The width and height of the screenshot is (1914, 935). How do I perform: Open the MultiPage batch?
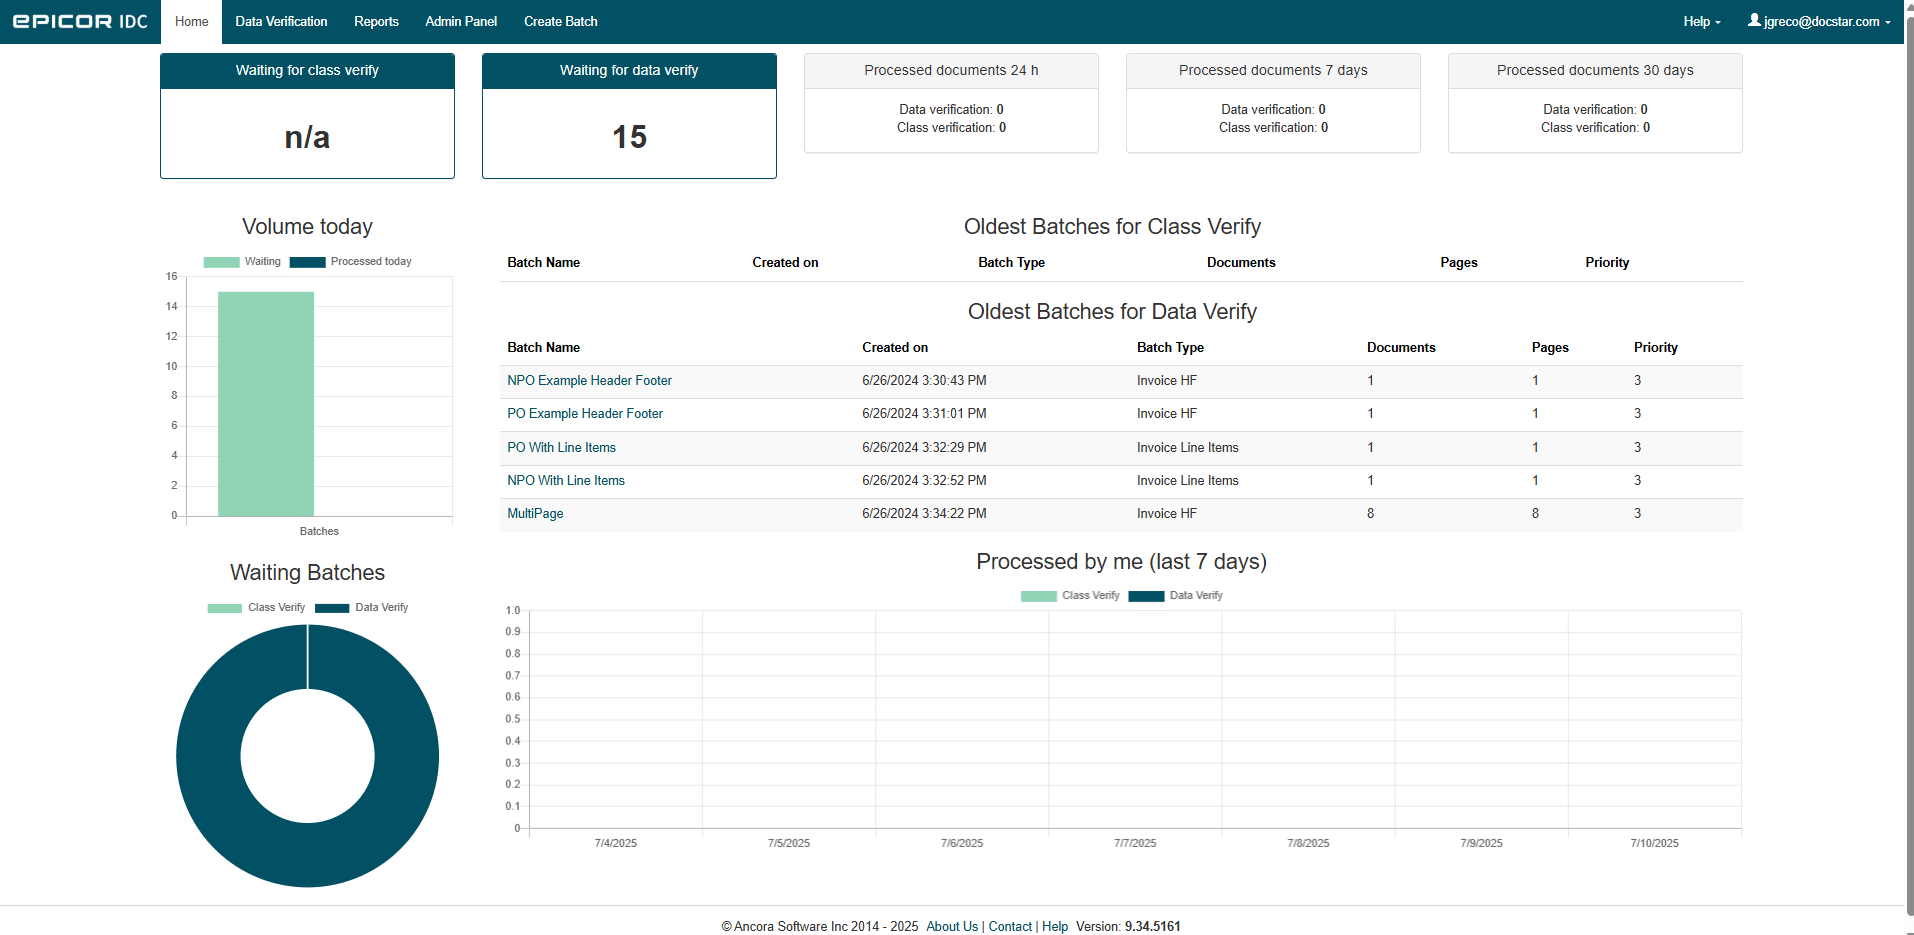535,513
